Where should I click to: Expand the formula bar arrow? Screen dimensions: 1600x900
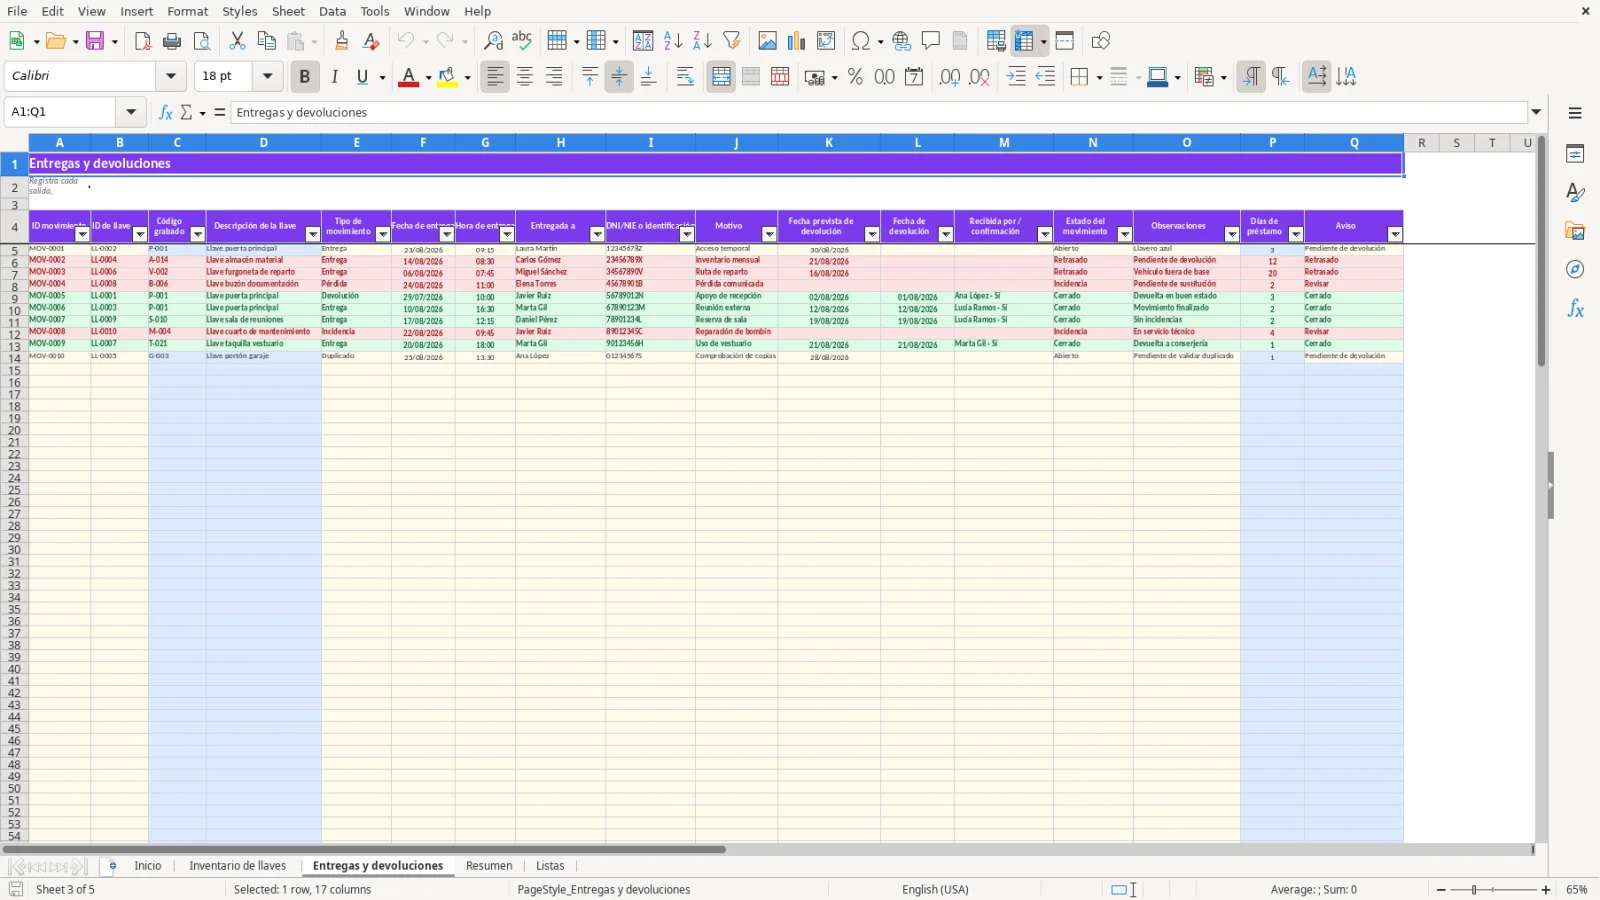pos(1536,112)
